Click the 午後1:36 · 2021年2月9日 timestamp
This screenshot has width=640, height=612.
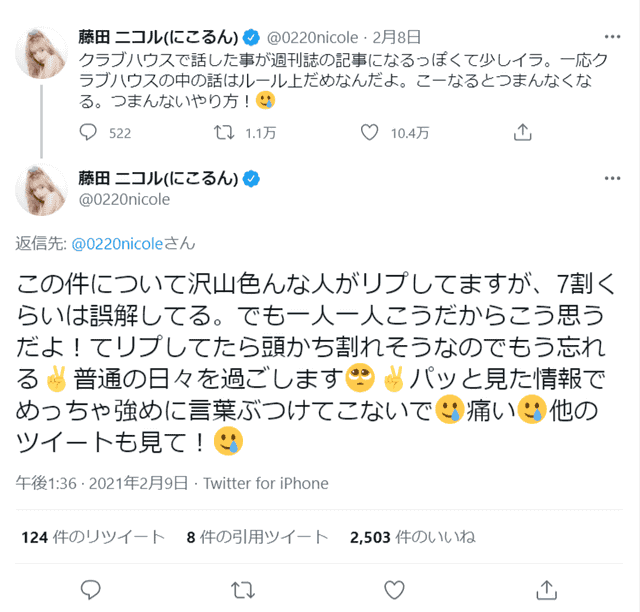pyautogui.click(x=102, y=483)
